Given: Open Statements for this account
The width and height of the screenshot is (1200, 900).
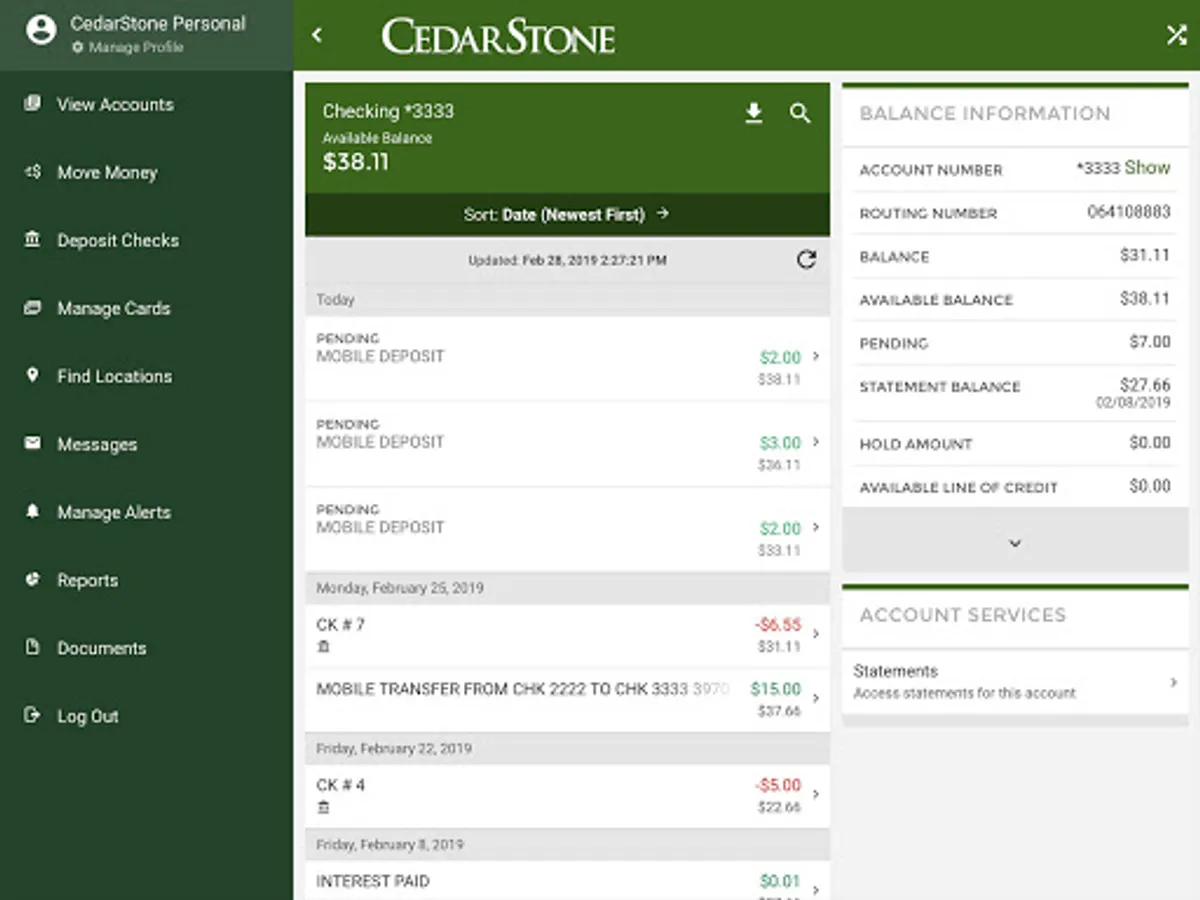Looking at the screenshot, I should click(1015, 681).
